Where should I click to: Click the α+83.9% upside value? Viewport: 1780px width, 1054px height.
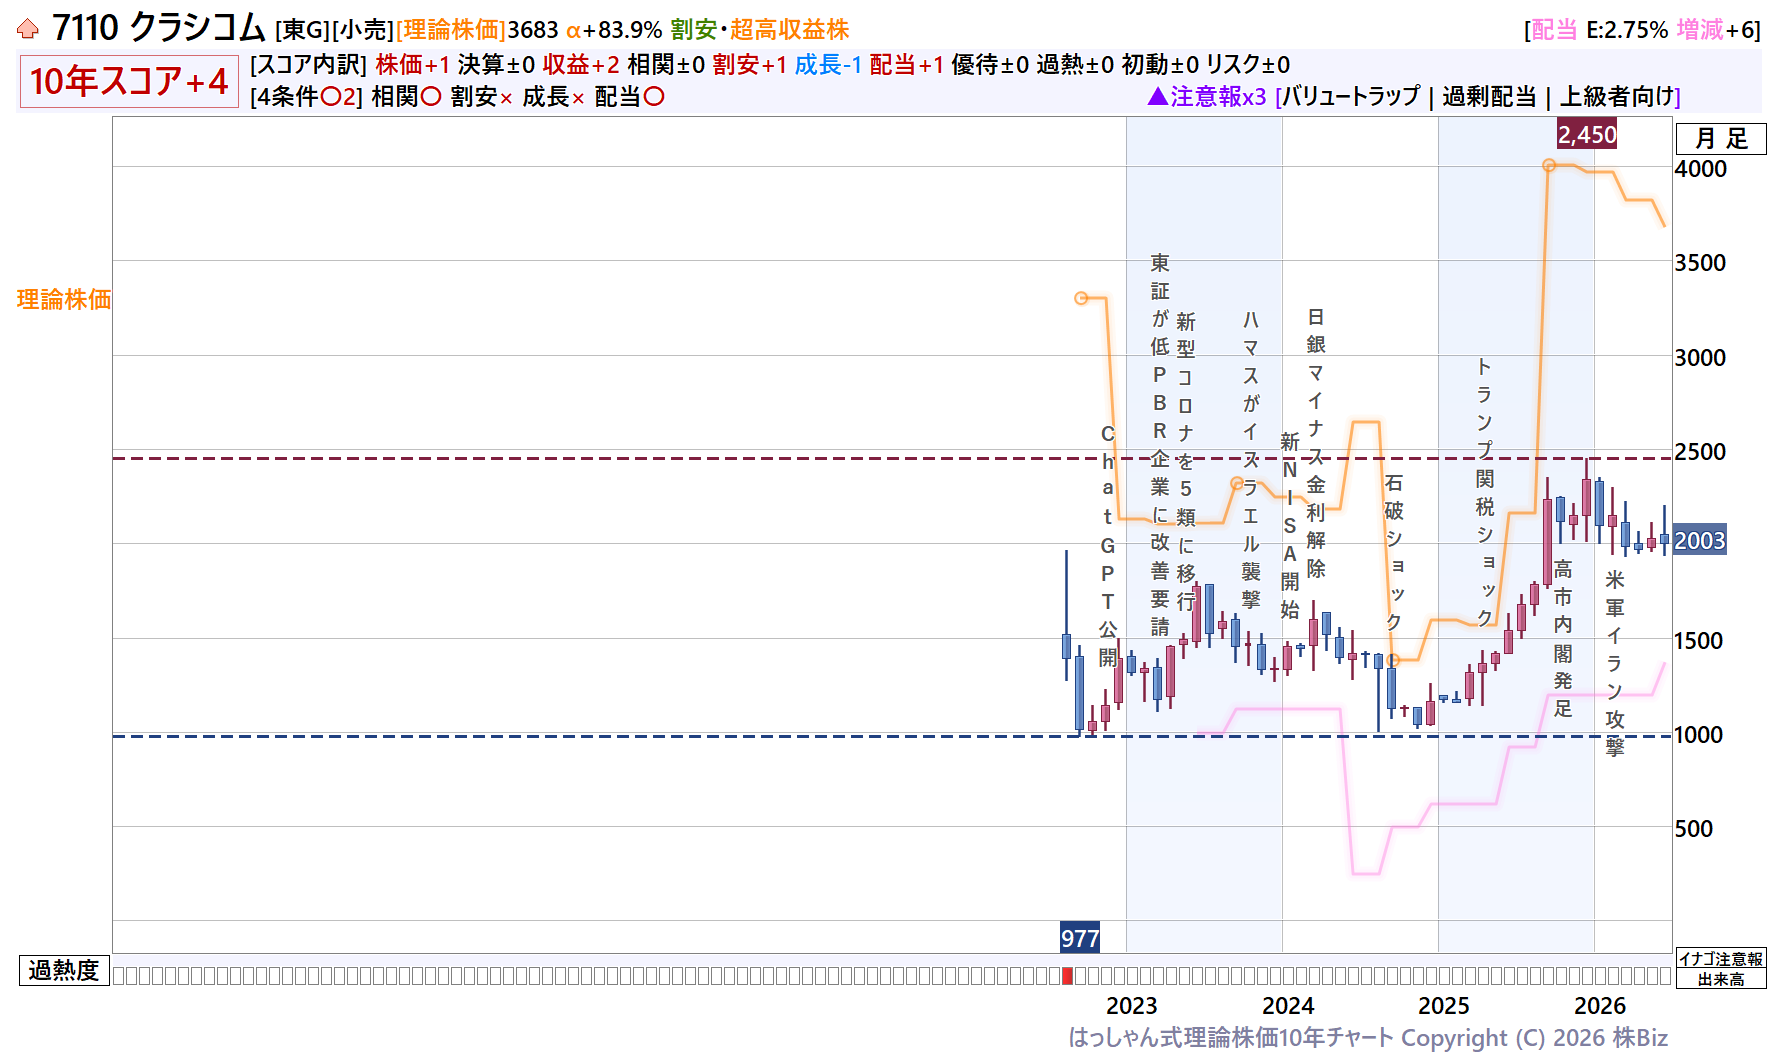[x=614, y=30]
